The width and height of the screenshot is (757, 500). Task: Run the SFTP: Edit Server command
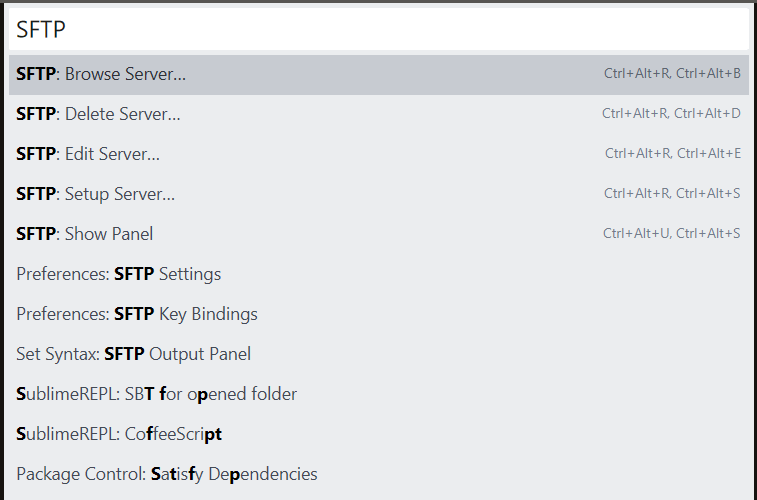point(88,154)
